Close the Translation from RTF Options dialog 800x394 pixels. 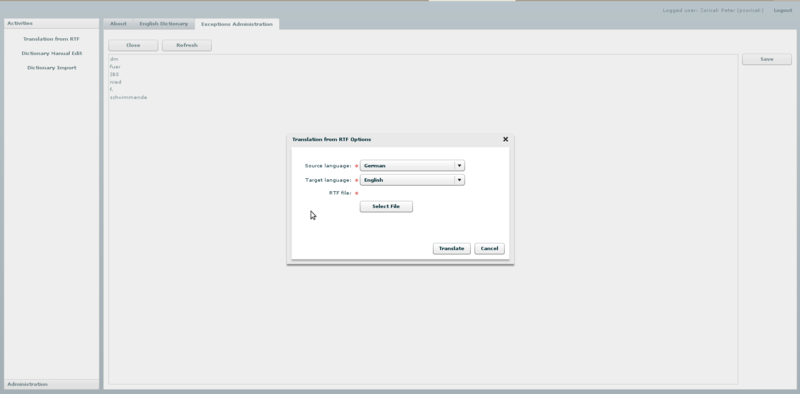pos(506,139)
